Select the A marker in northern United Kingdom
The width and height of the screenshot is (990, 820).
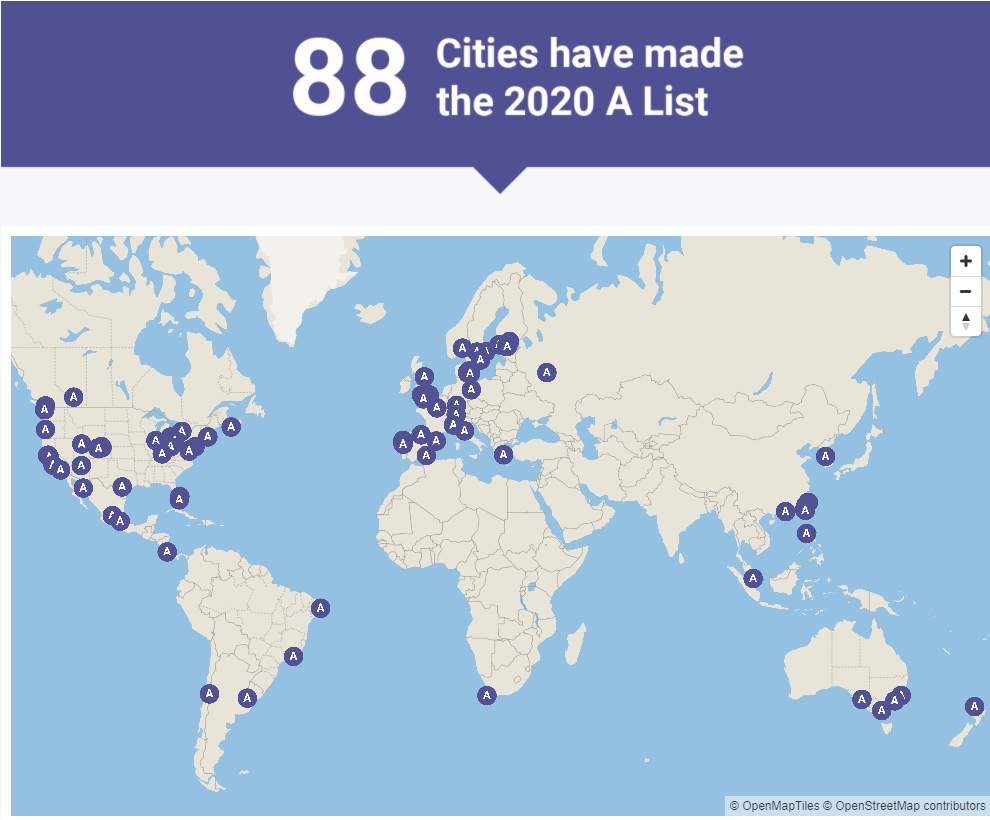tap(424, 377)
